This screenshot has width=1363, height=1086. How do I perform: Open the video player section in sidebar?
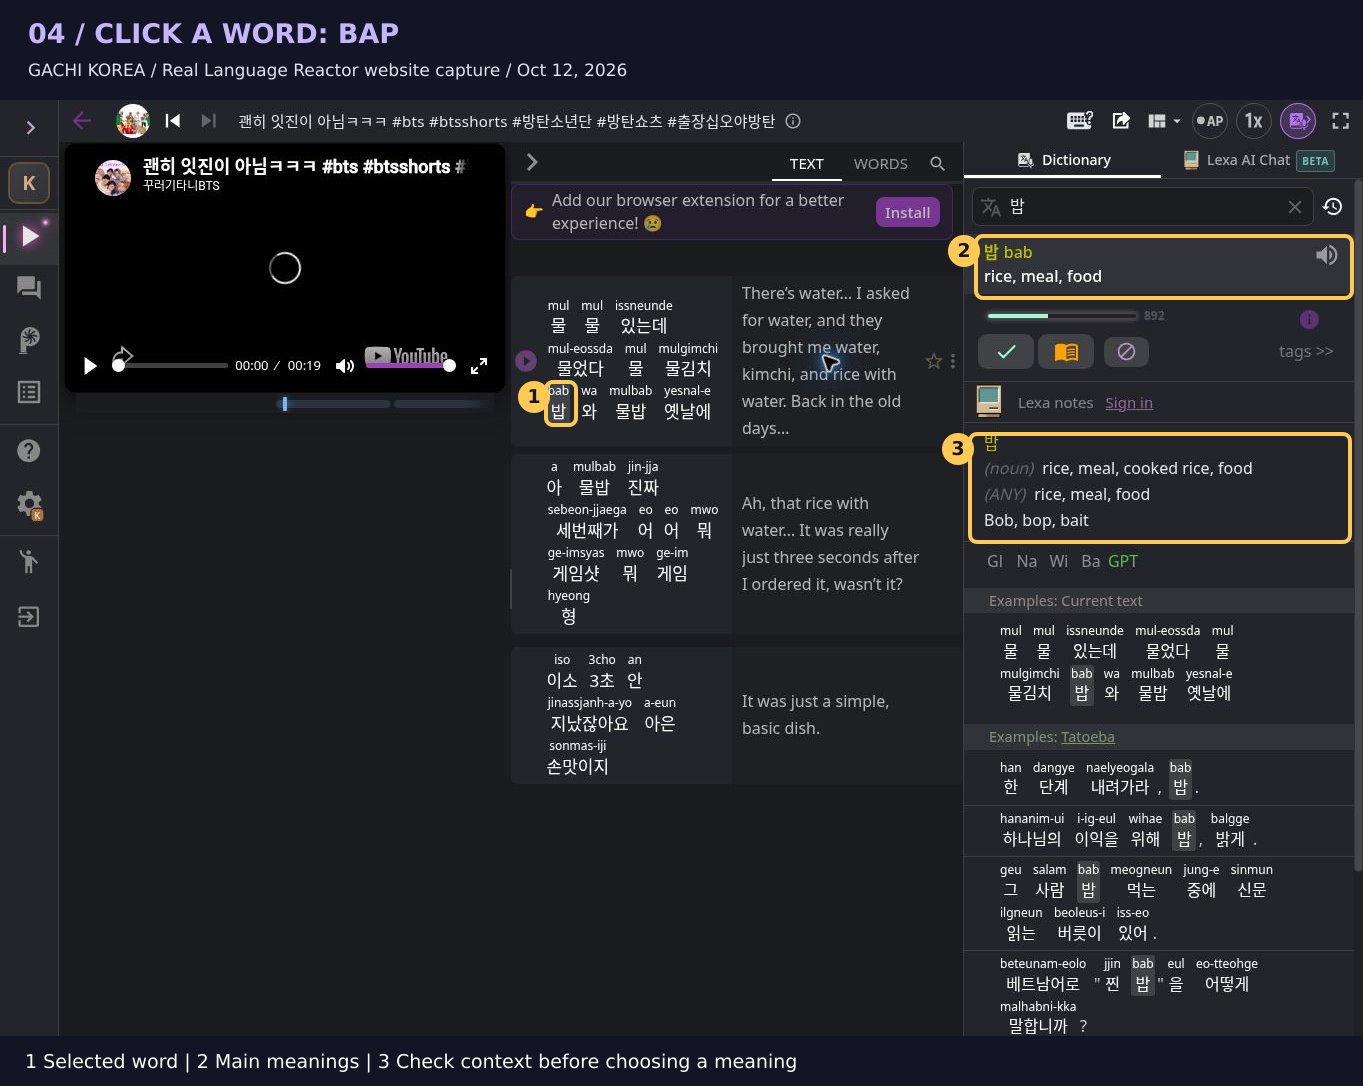(30, 236)
